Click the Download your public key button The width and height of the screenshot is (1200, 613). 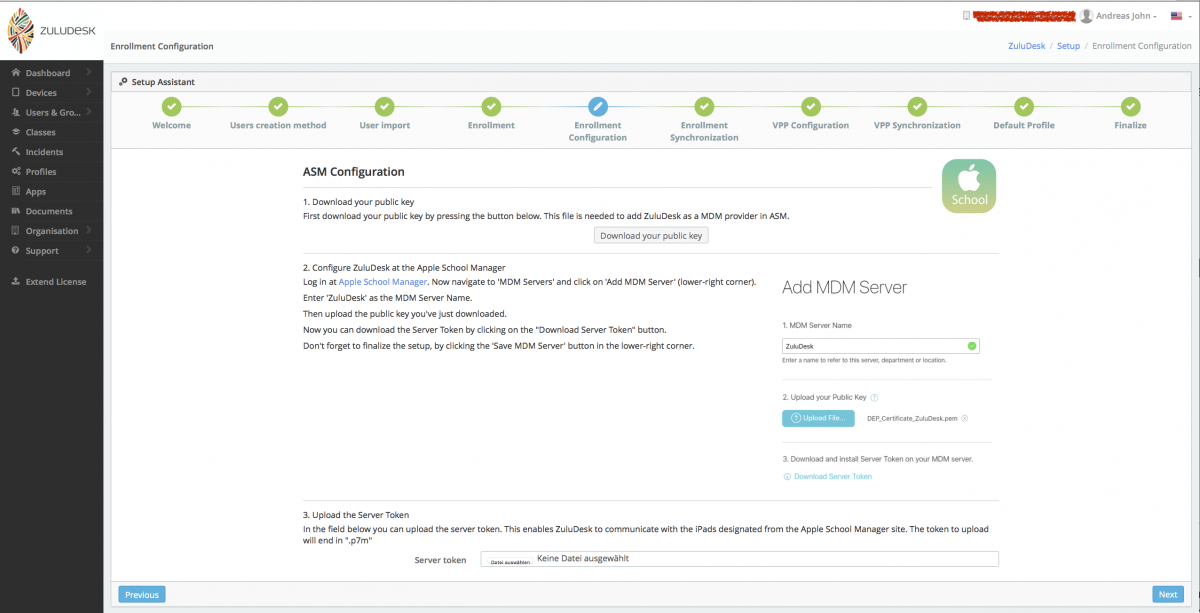(x=652, y=236)
